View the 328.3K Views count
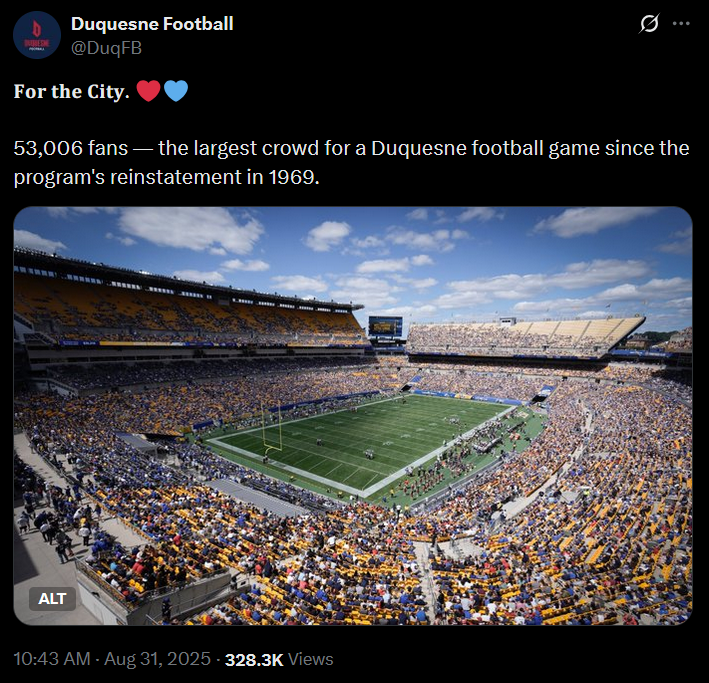 pos(279,659)
